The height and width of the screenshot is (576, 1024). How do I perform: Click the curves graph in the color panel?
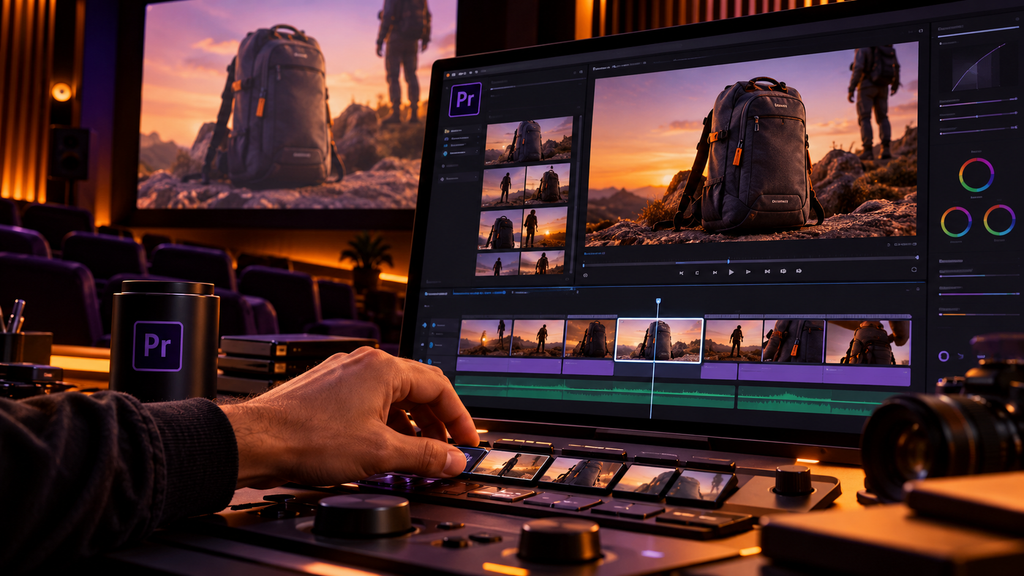978,67
